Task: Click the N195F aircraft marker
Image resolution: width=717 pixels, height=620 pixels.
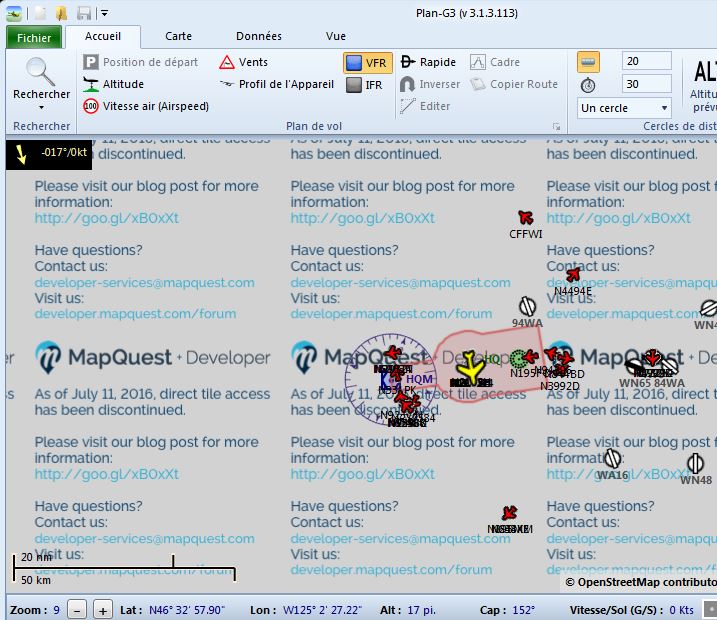Action: tap(530, 357)
